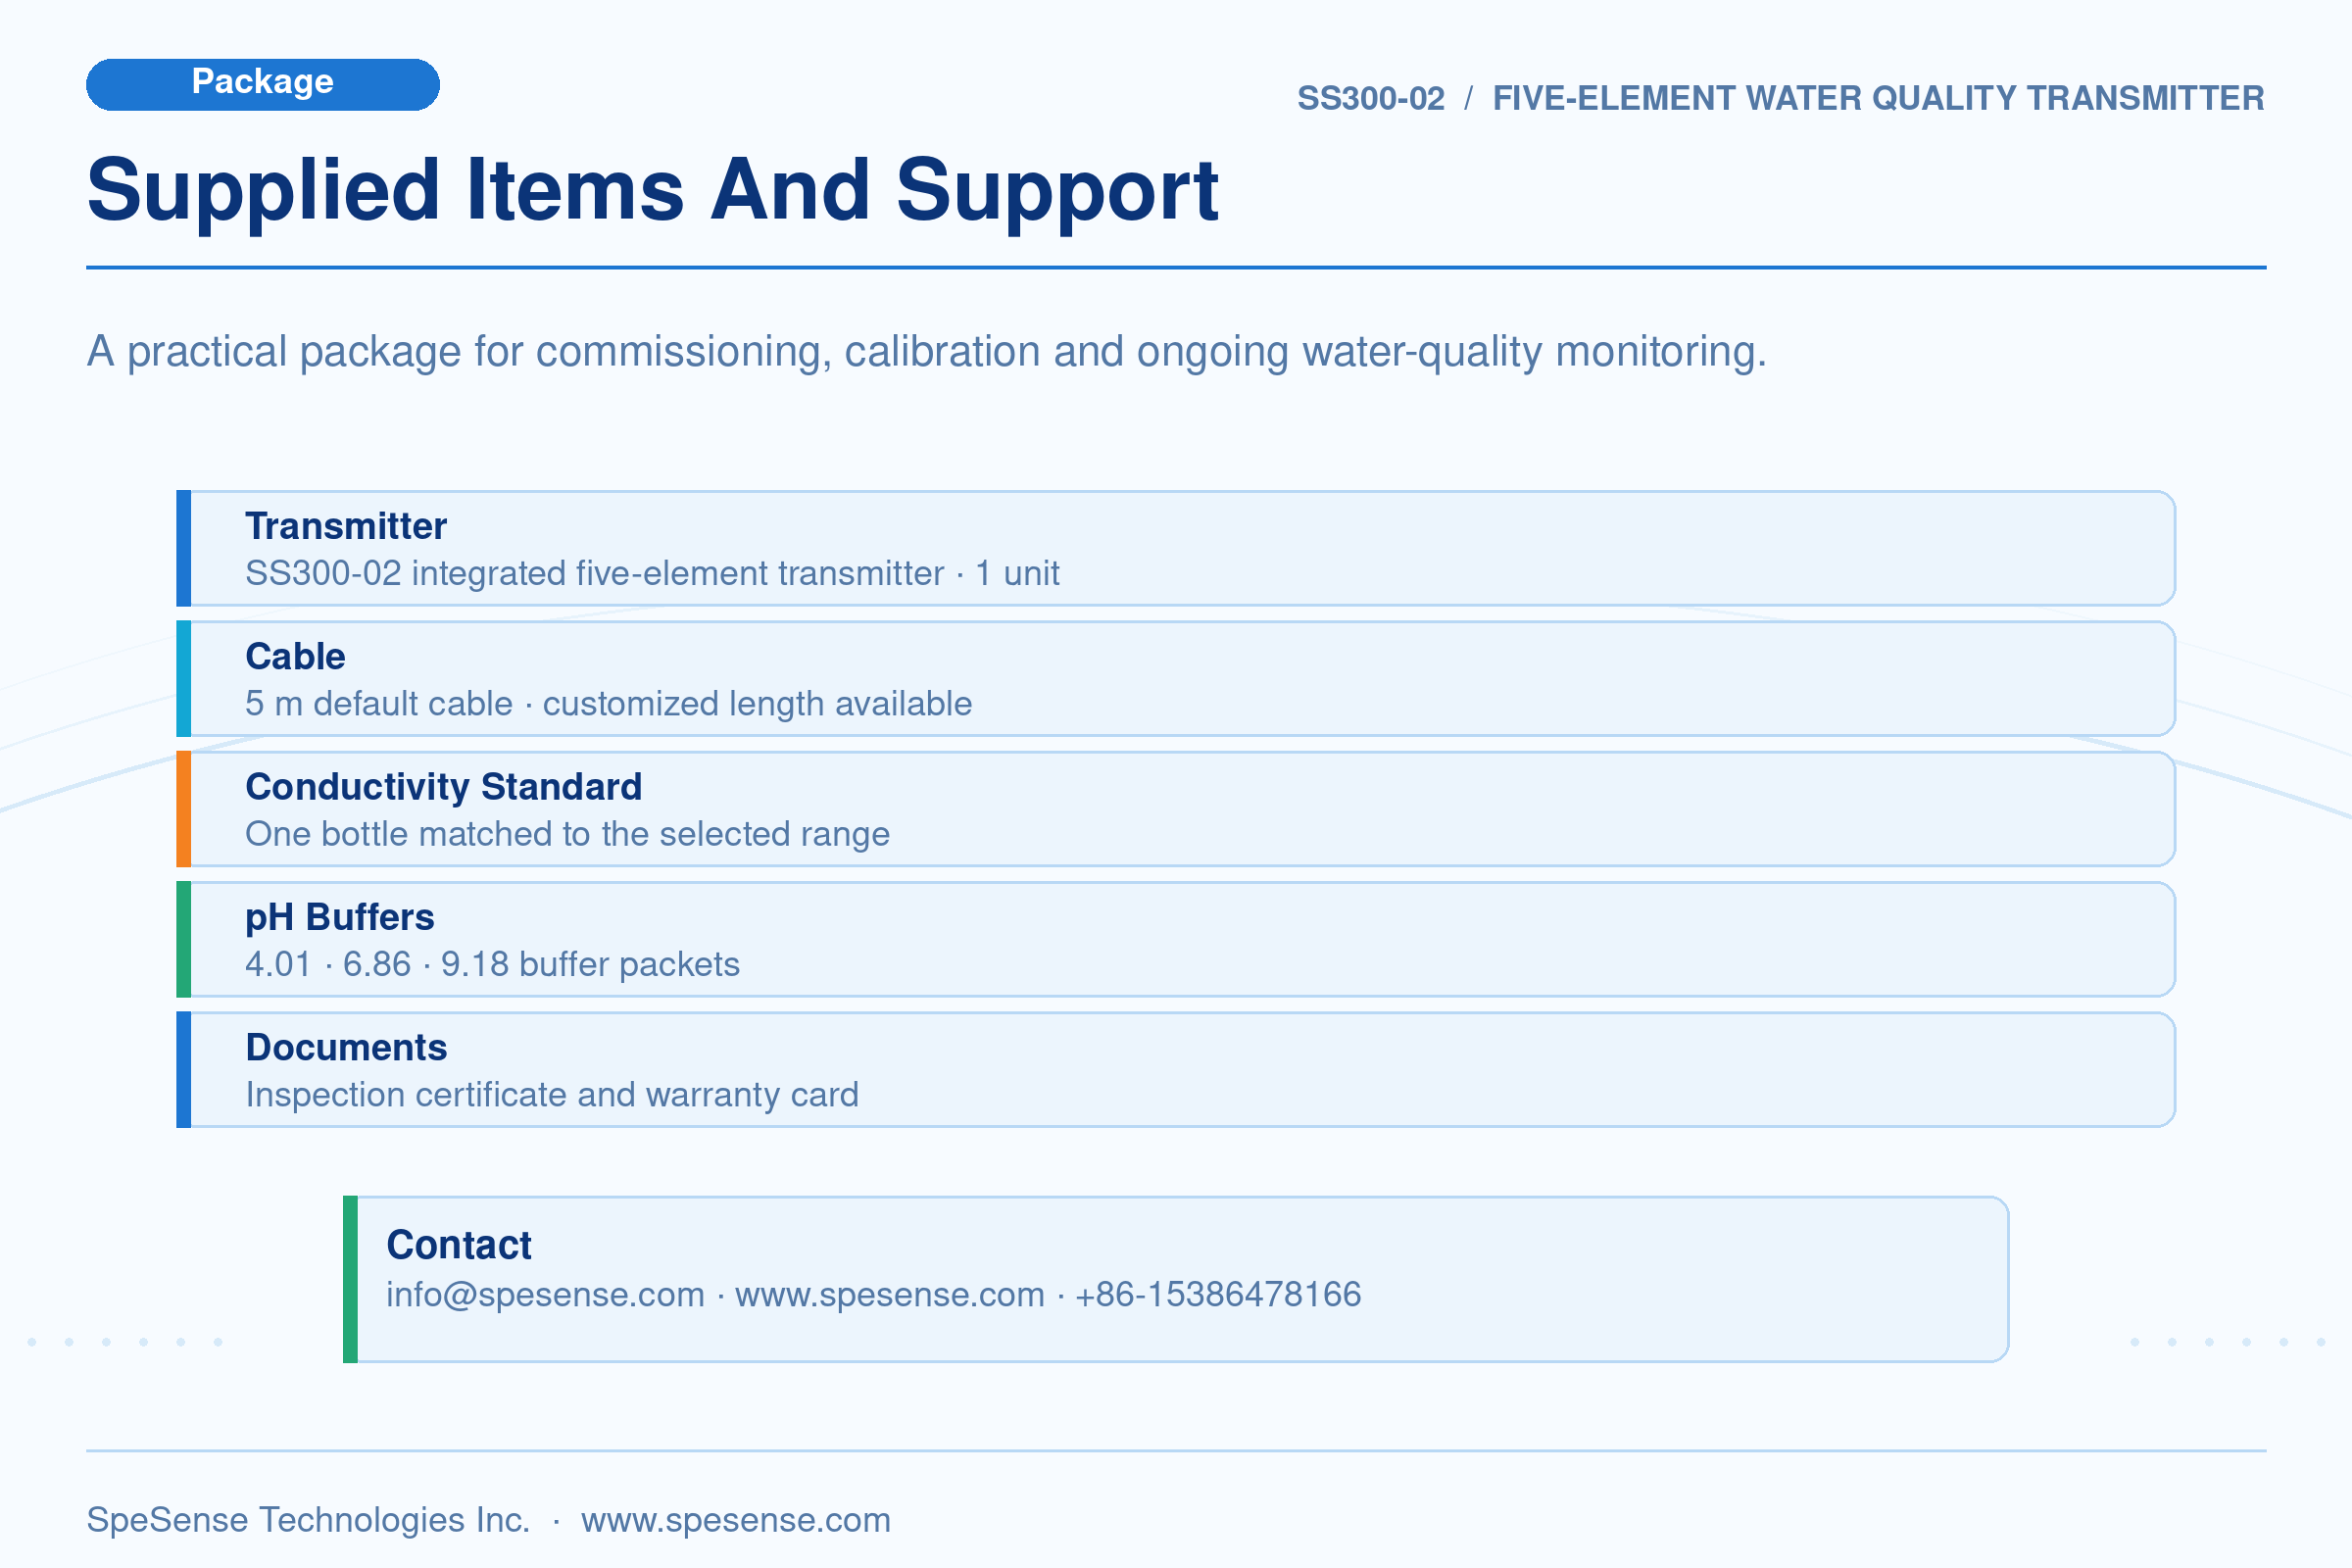
Task: Click Five-Element Water Quality Transmitter header text
Action: [1879, 98]
